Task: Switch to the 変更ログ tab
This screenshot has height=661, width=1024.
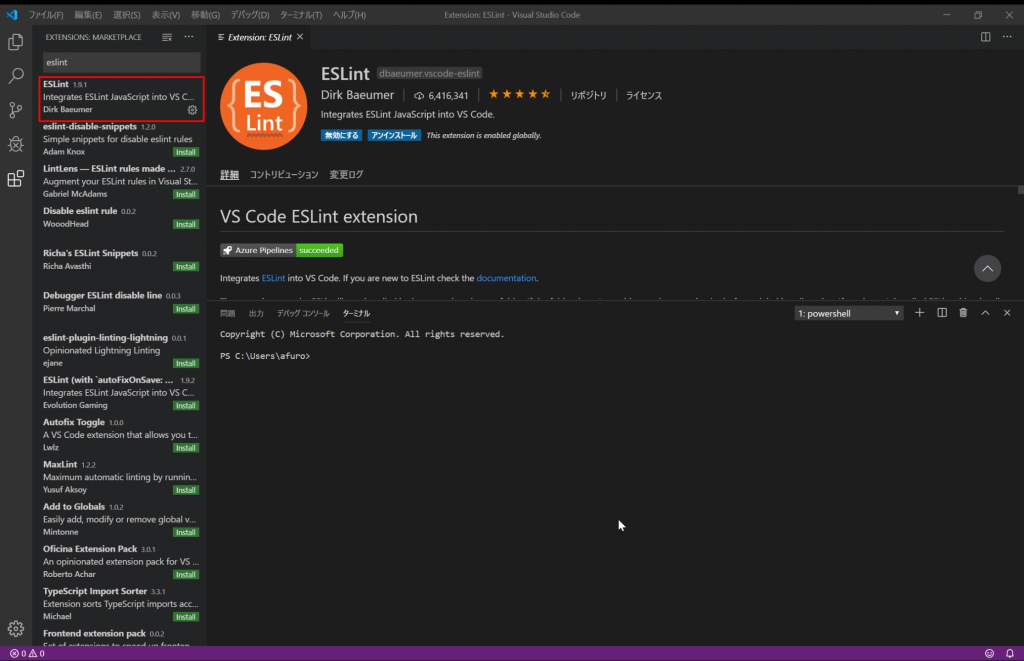Action: click(346, 174)
